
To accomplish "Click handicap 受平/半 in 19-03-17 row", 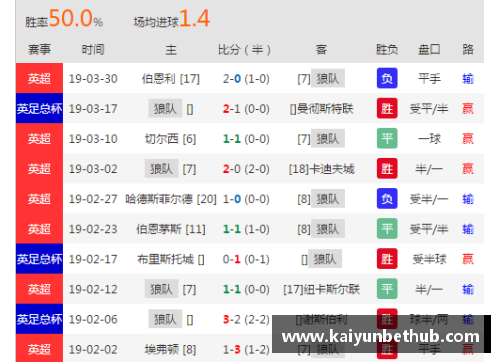I will 429,109.
